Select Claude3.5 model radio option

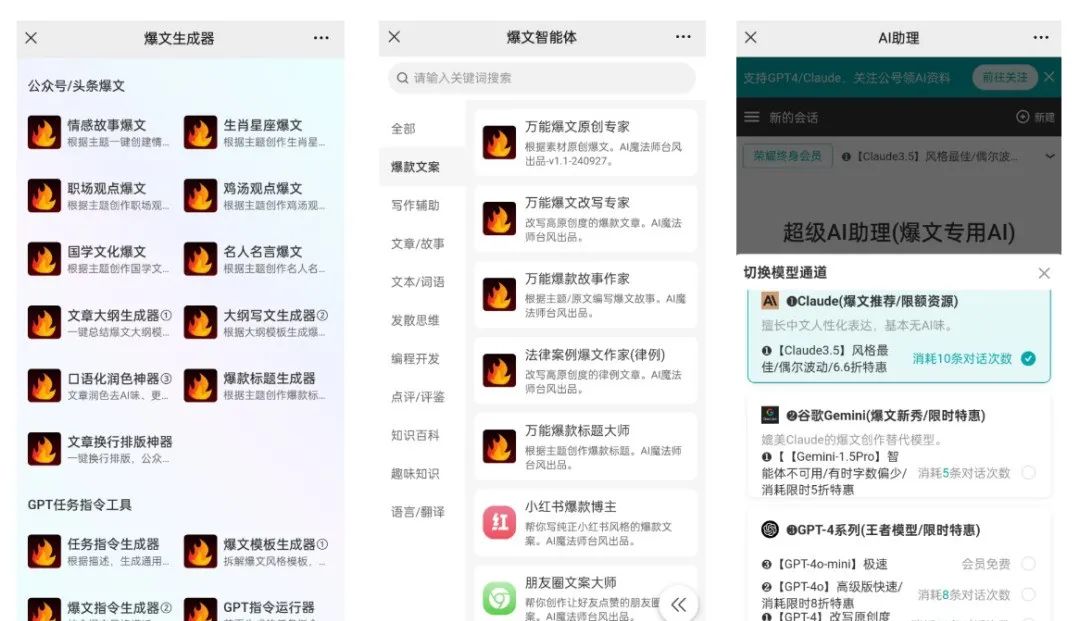click(x=1028, y=359)
